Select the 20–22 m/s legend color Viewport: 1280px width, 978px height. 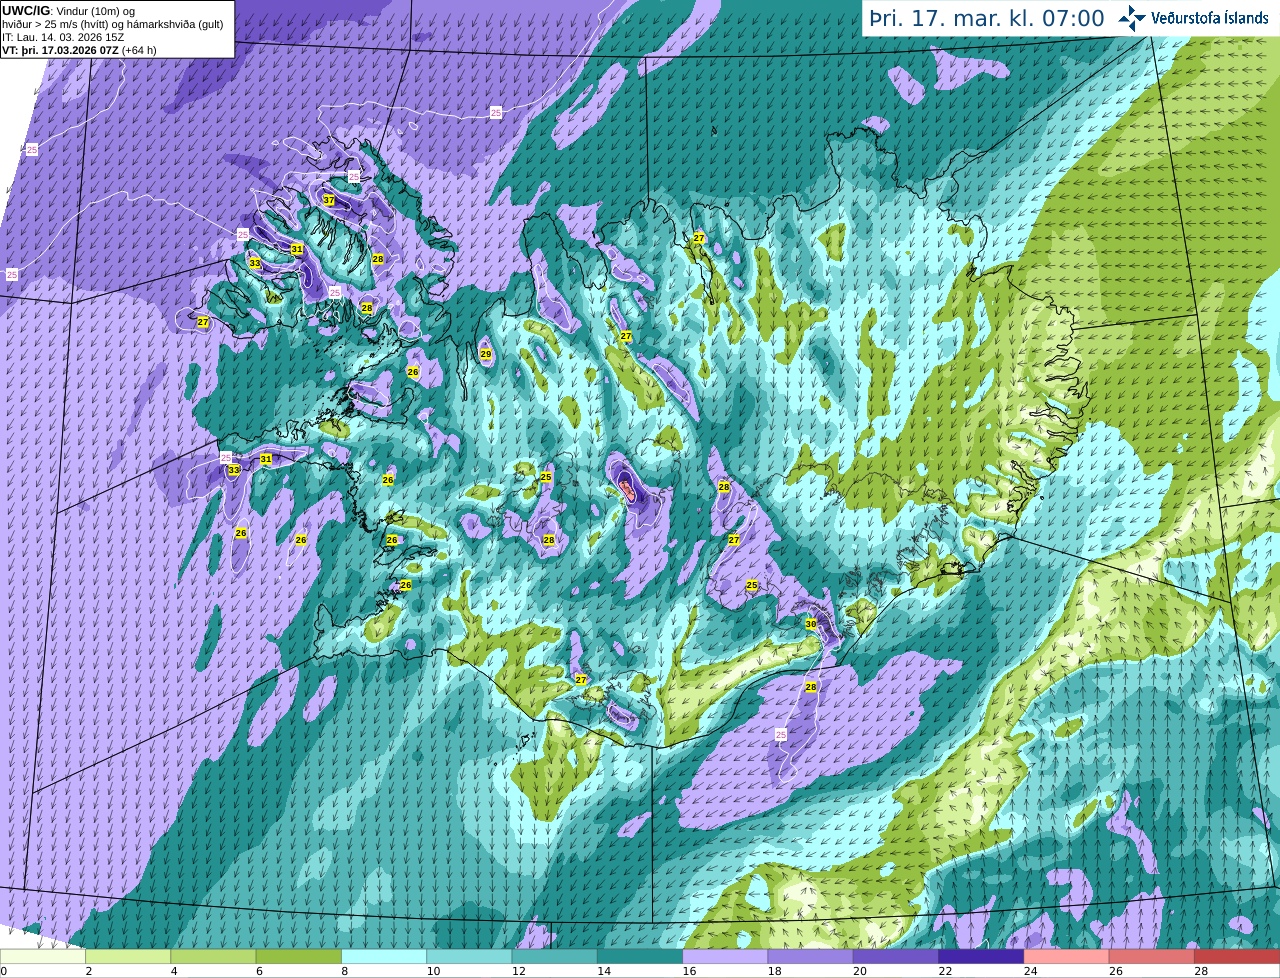click(896, 957)
